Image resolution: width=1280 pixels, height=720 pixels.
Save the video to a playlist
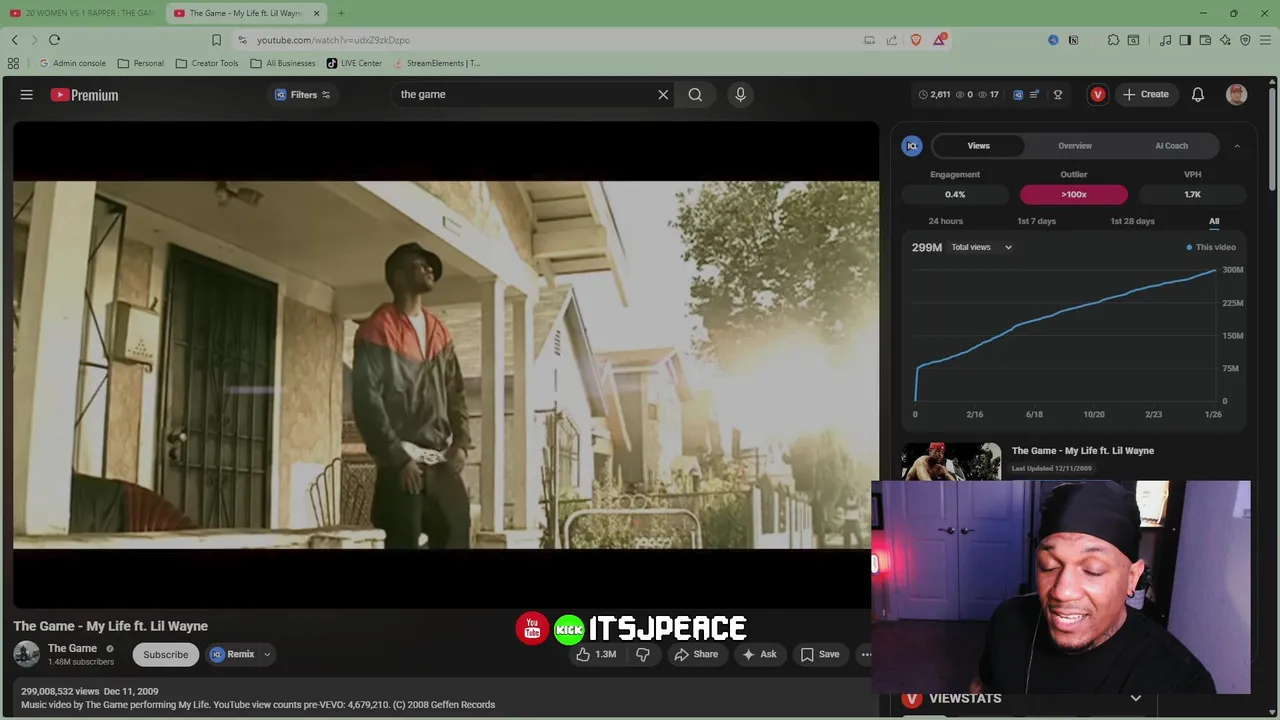click(820, 654)
